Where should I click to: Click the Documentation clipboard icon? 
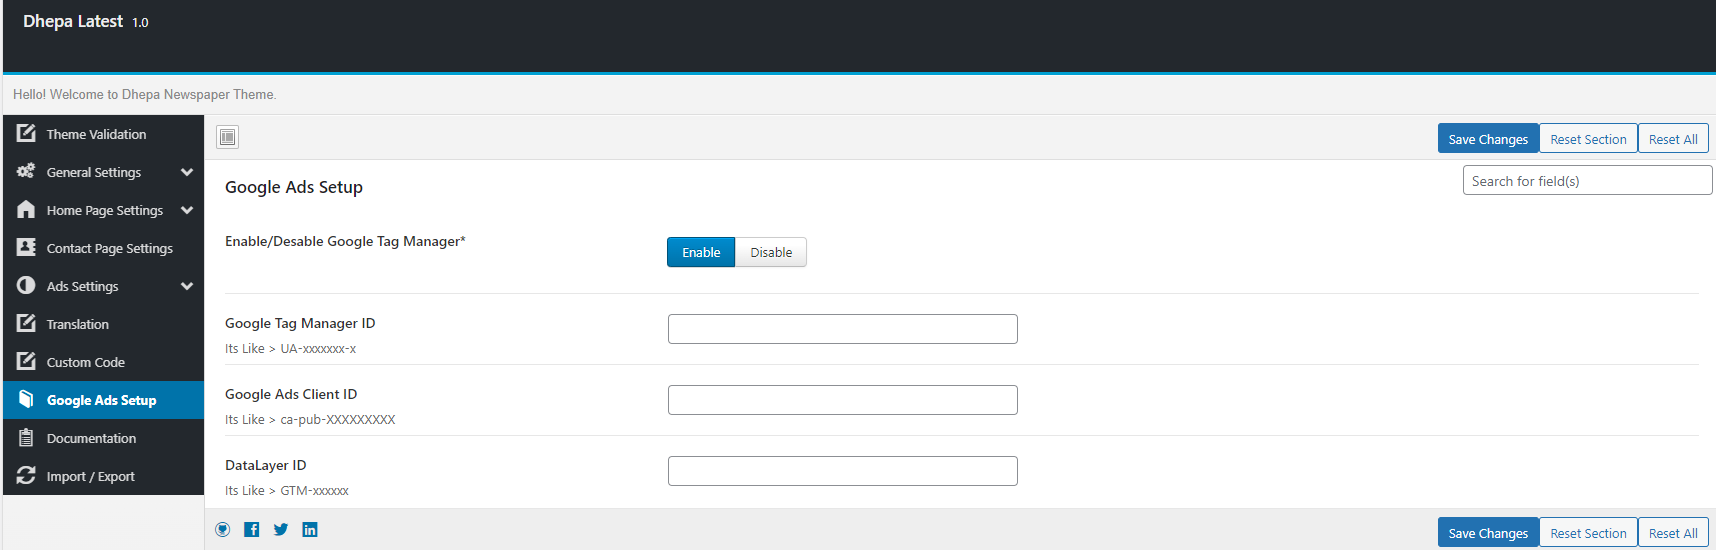point(26,437)
